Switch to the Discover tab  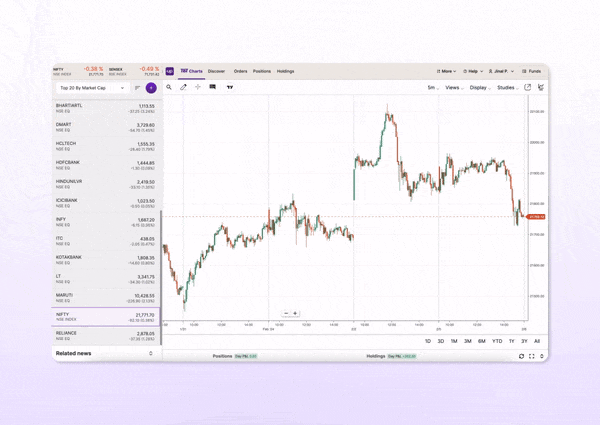click(x=217, y=71)
